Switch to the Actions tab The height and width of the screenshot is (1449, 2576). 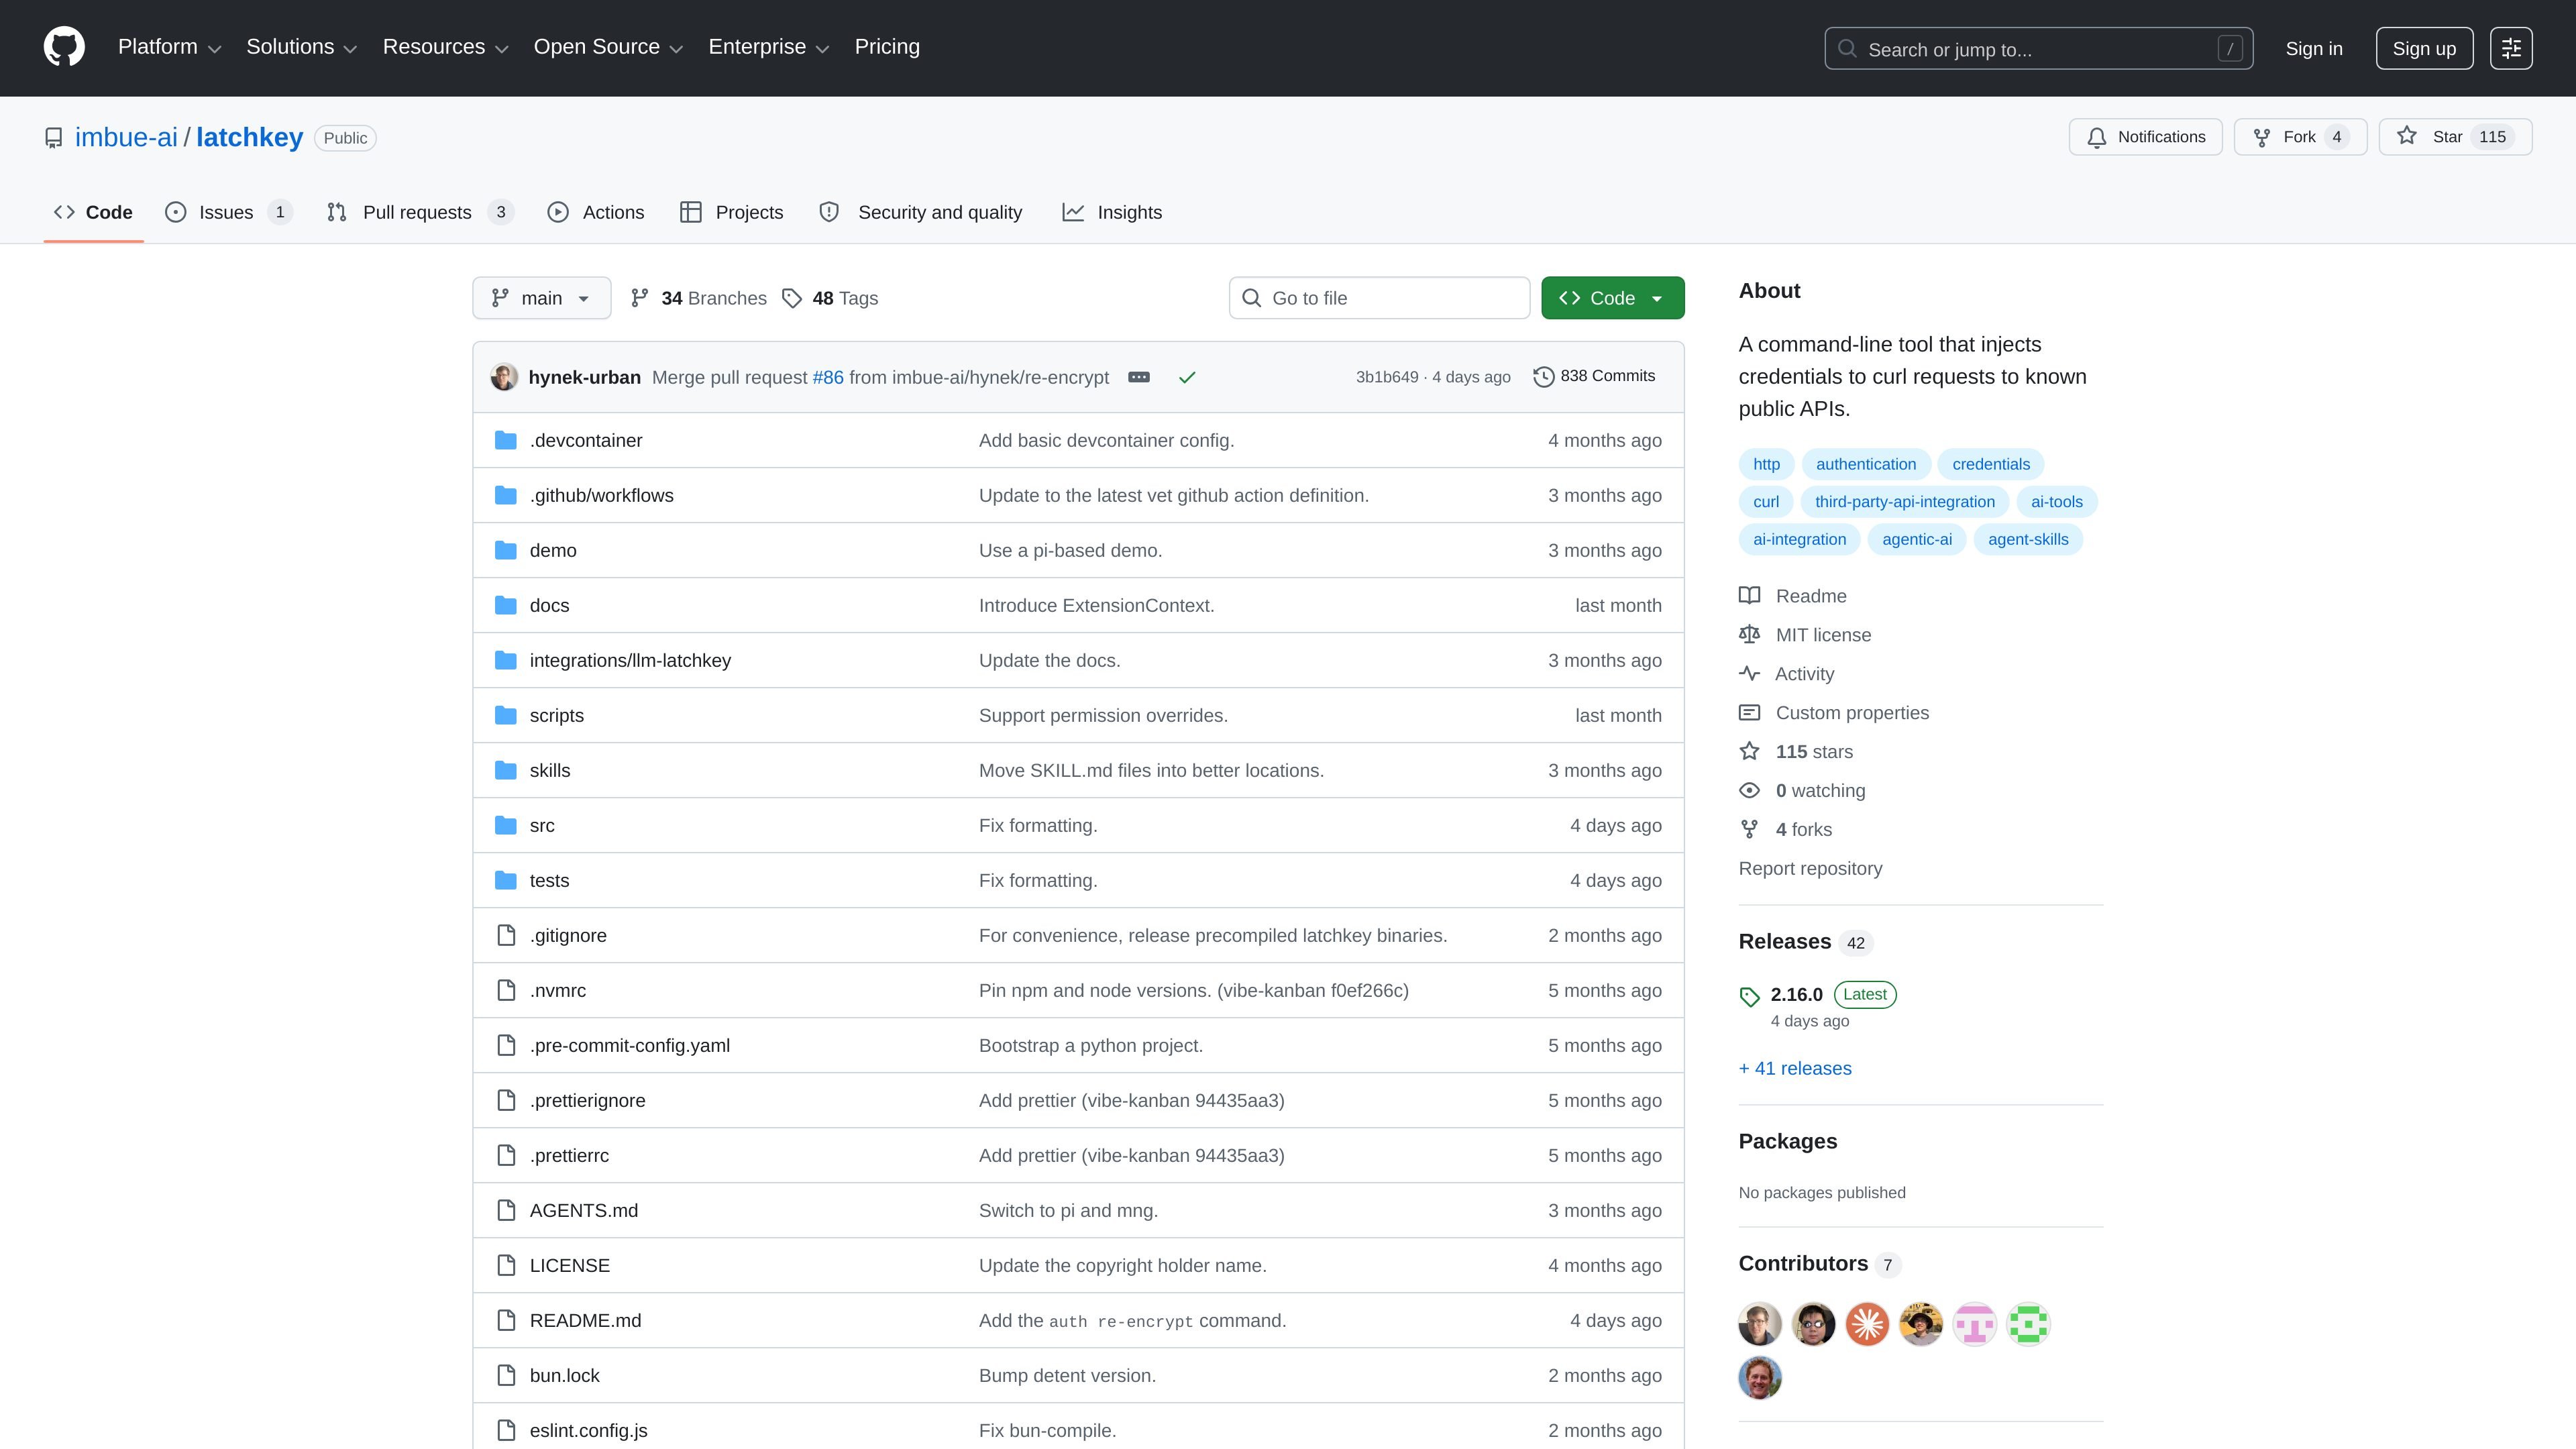coord(596,212)
